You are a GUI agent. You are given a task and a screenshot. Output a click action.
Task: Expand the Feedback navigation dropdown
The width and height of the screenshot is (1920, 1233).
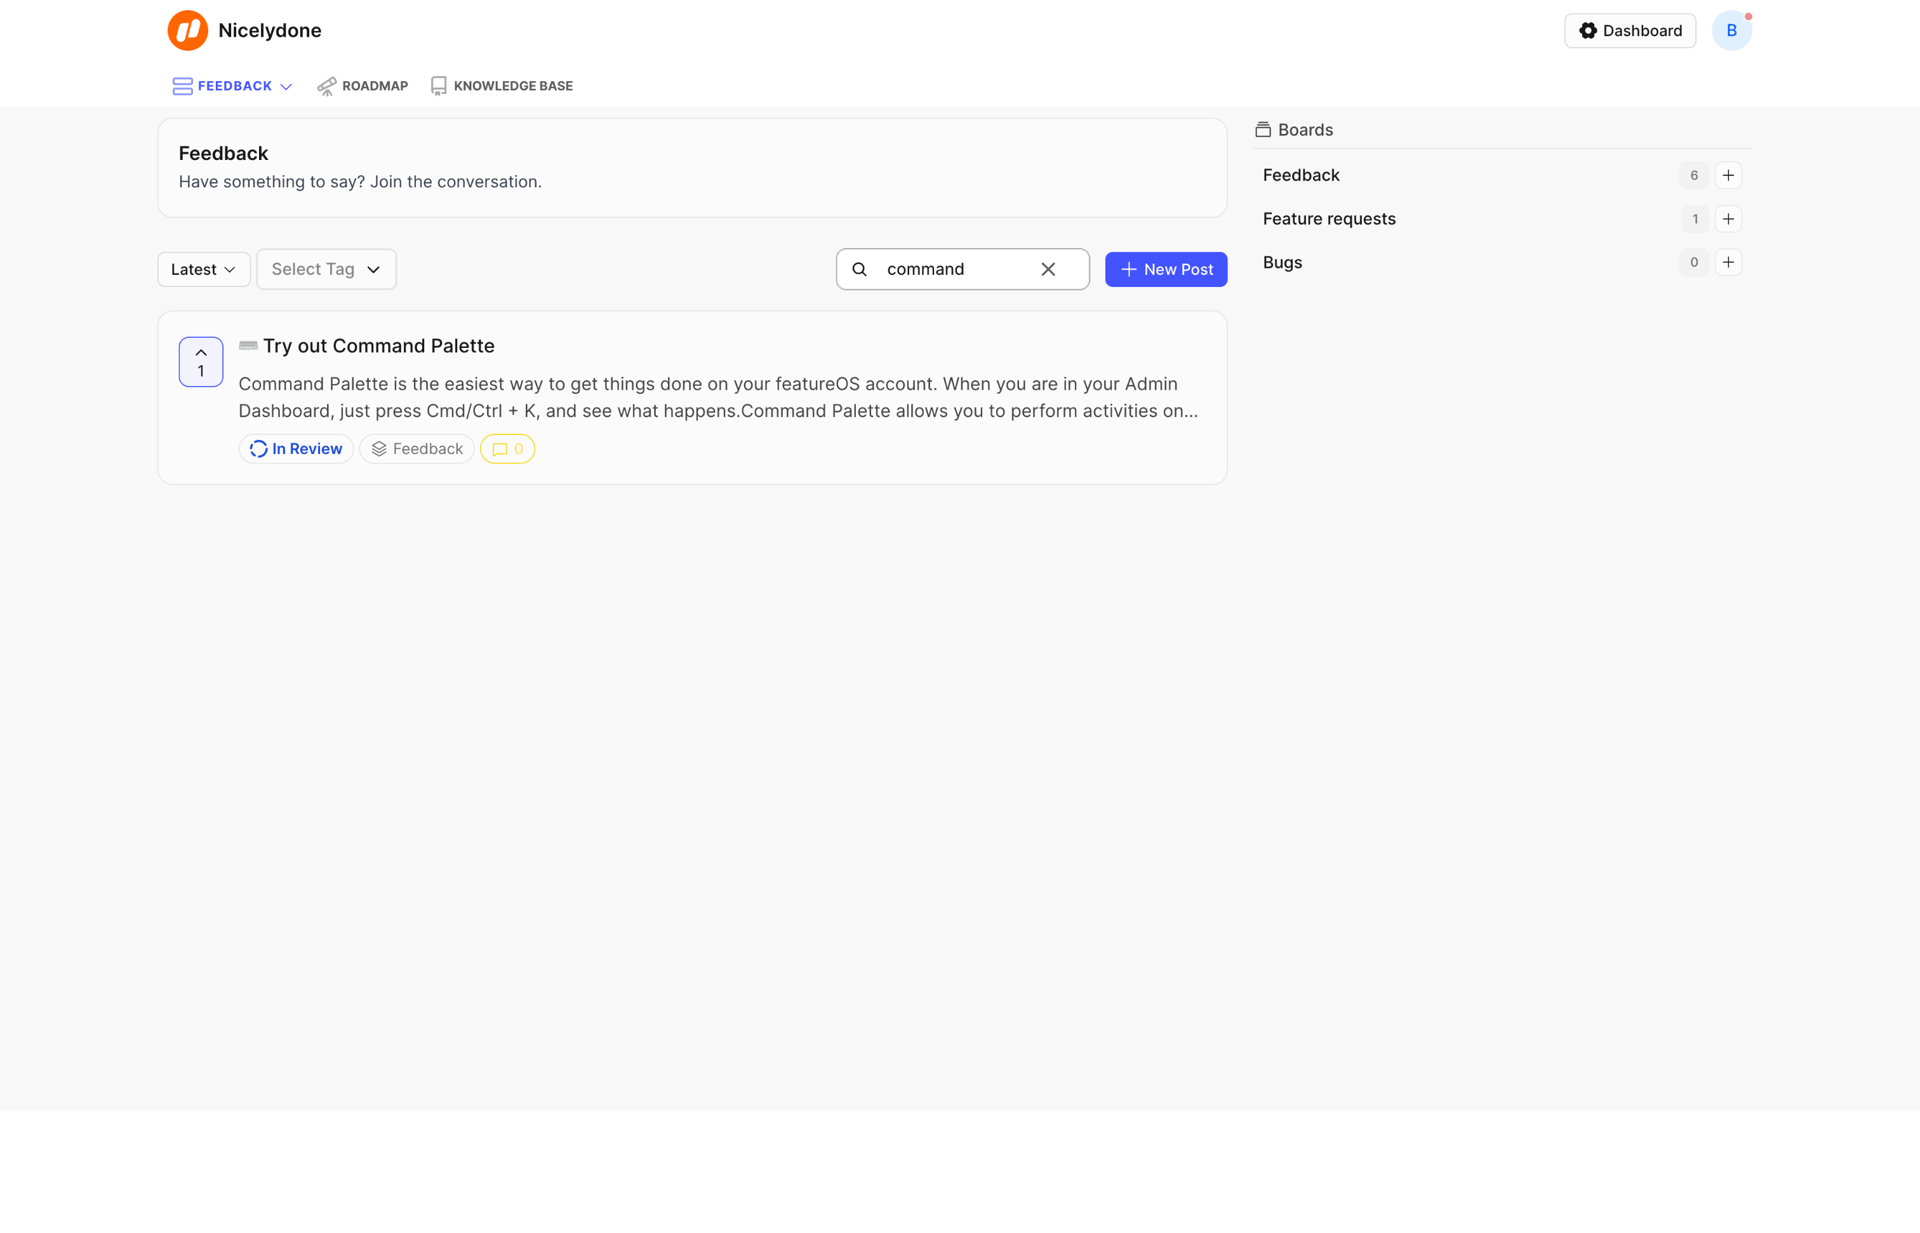(x=287, y=86)
